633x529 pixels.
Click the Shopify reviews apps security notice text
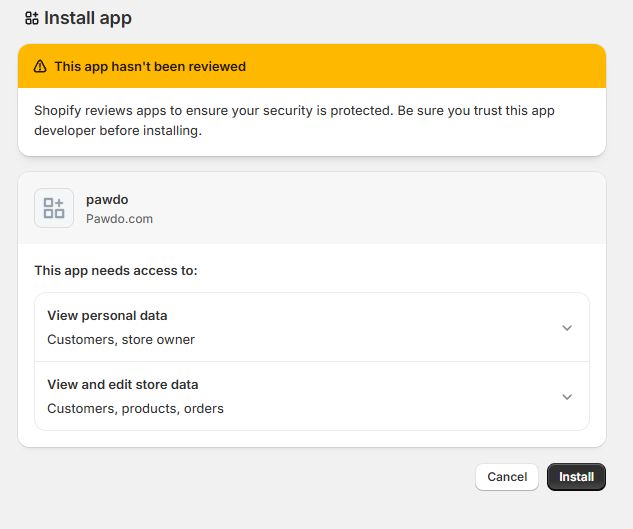tap(294, 120)
